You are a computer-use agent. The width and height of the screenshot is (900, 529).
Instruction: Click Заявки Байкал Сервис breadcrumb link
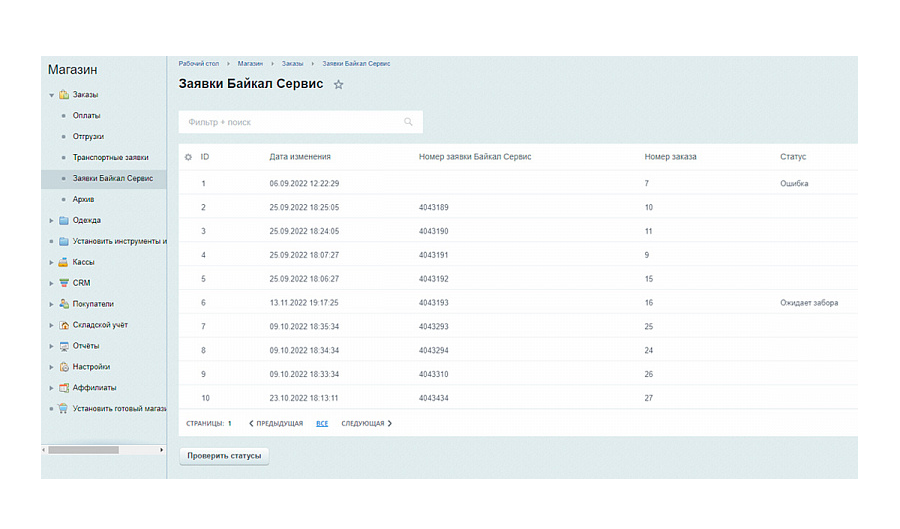coord(356,64)
